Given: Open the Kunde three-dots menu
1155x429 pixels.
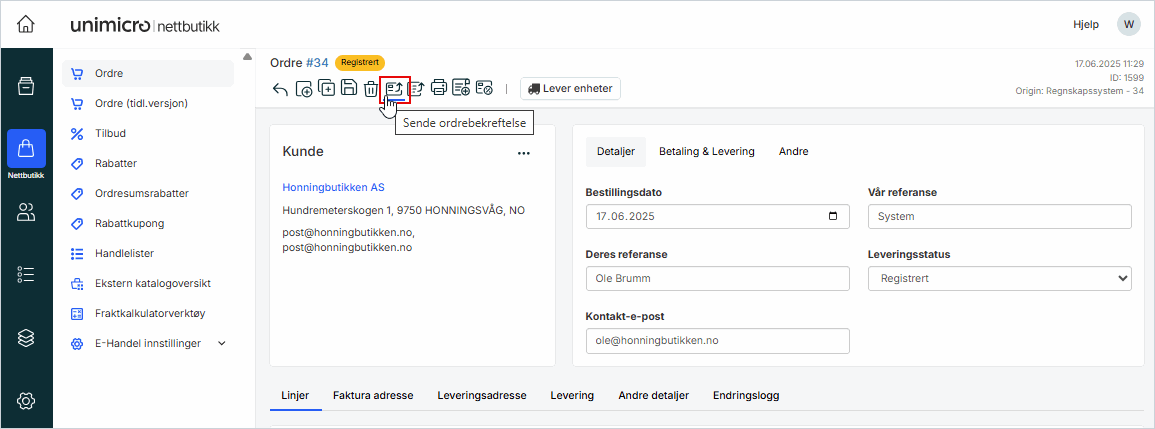Looking at the screenshot, I should click(x=523, y=153).
